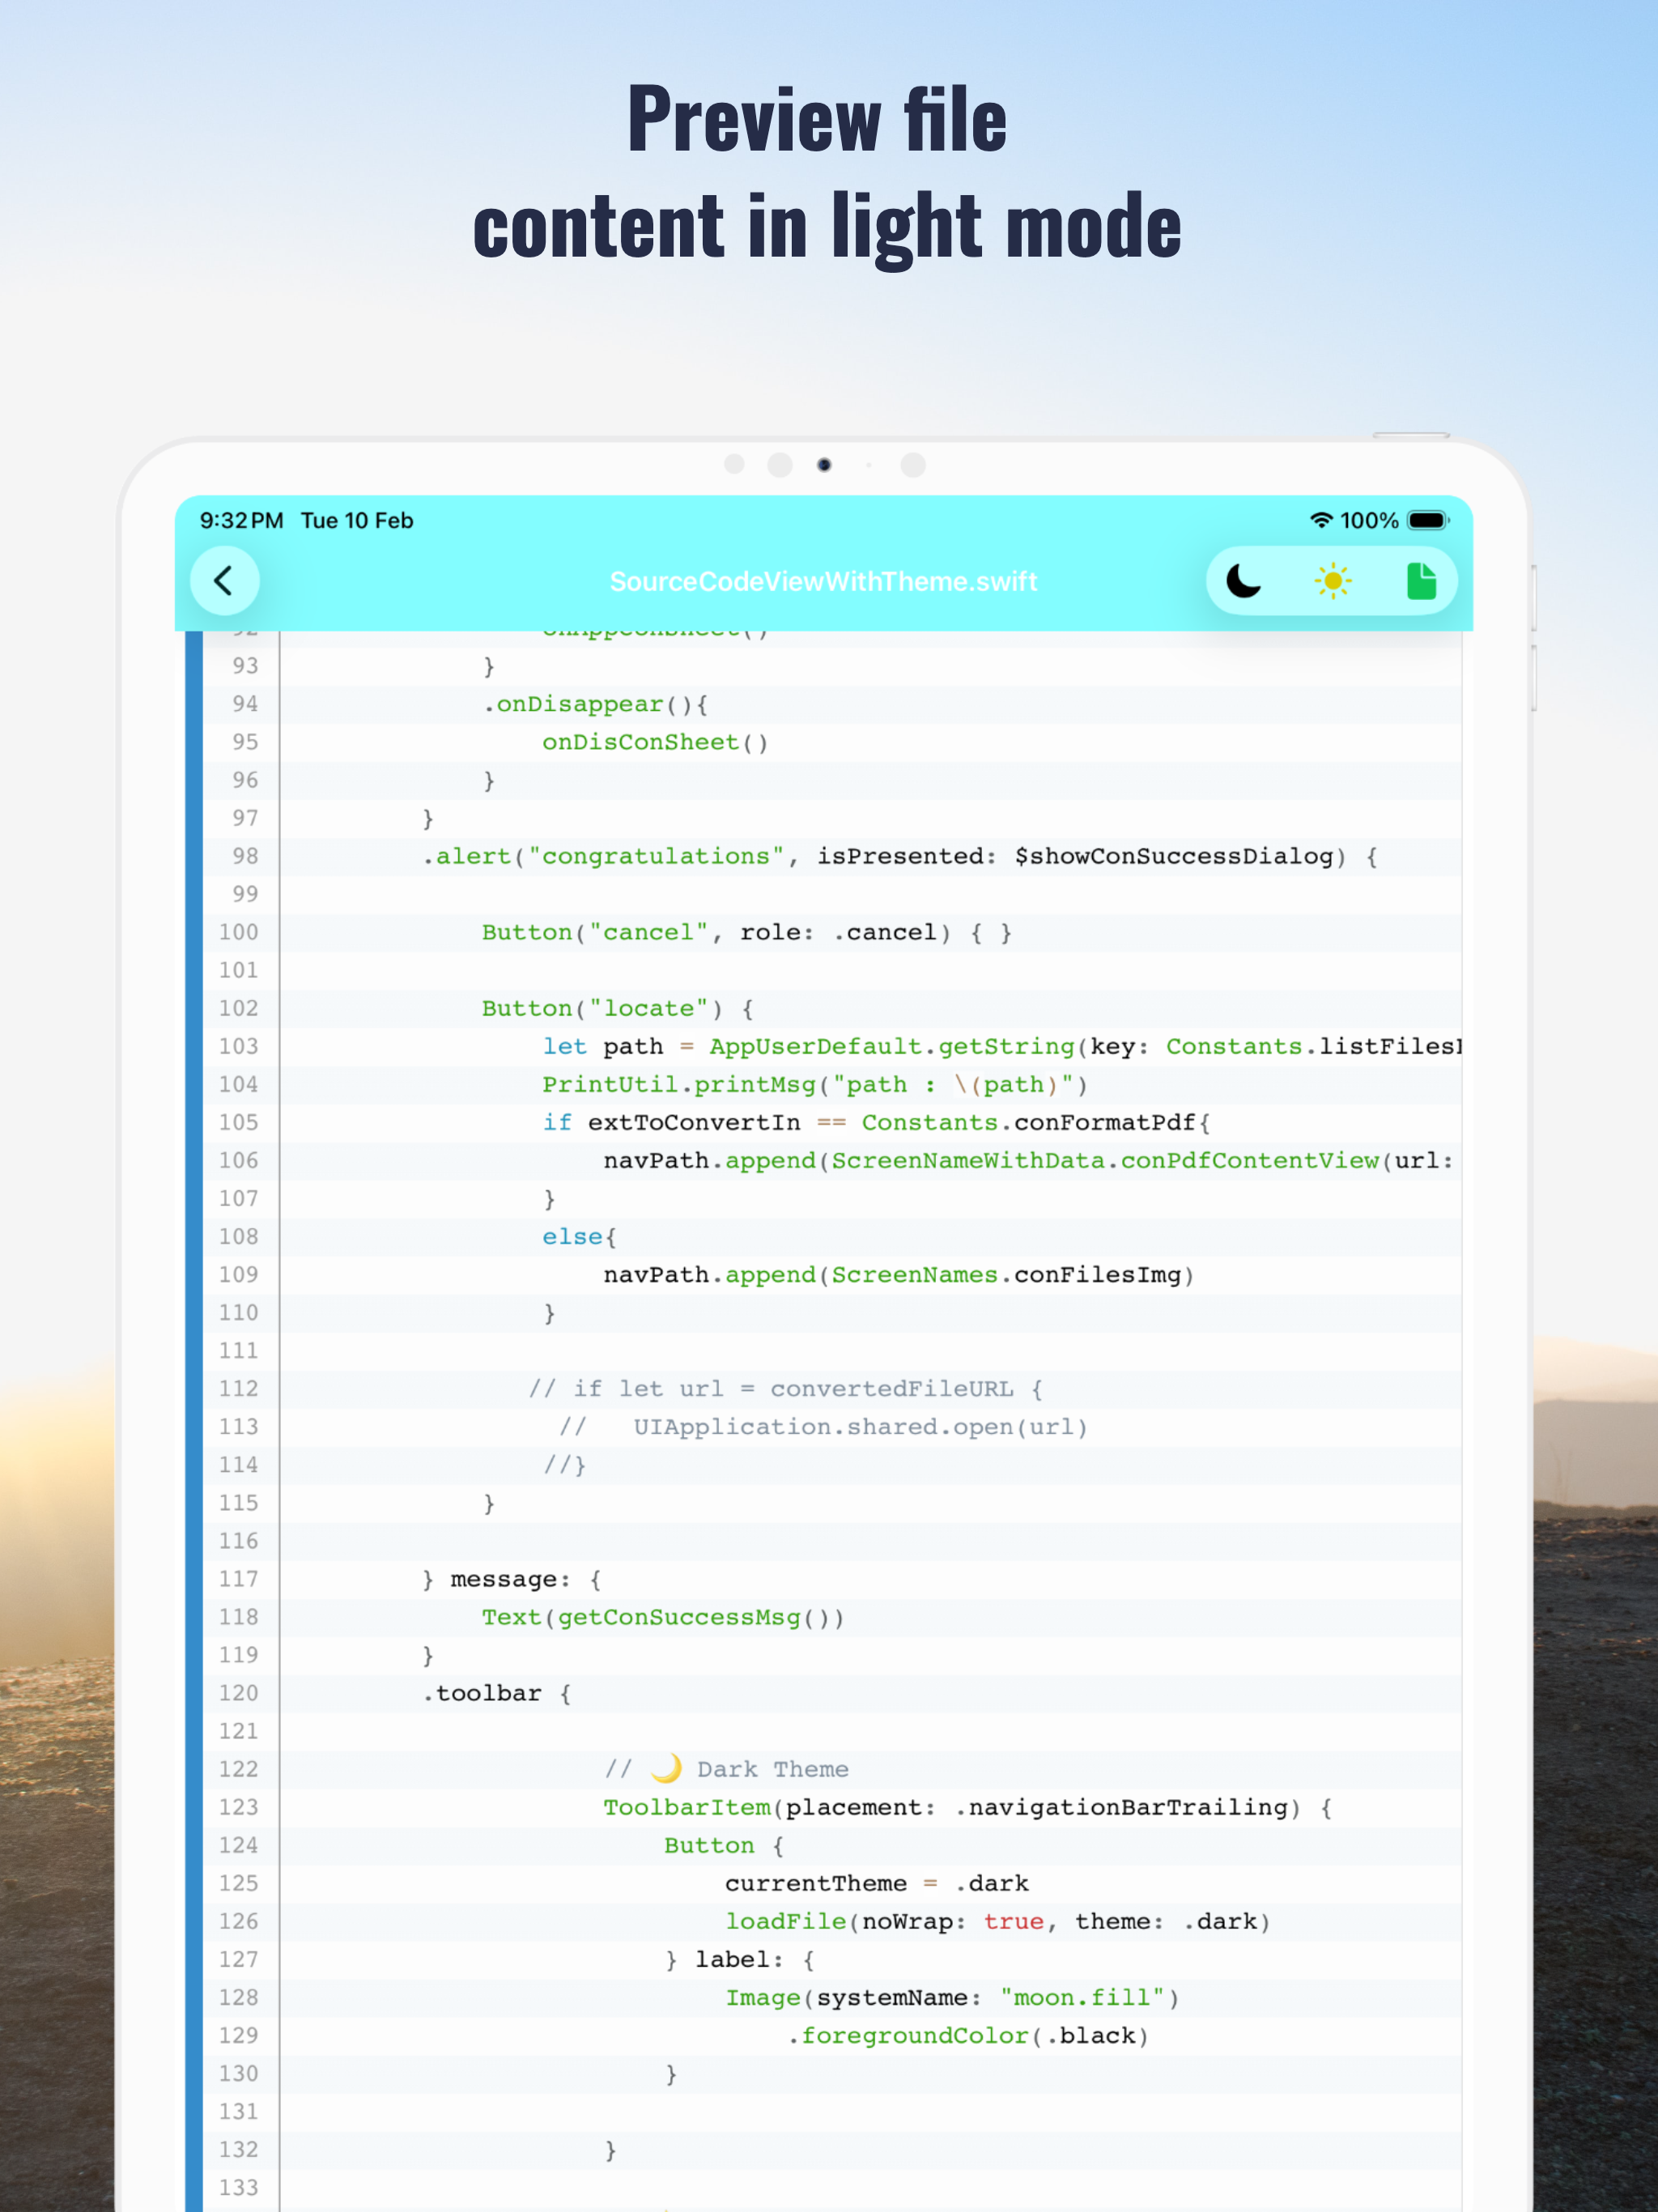Tap the moon emoji in comment
This screenshot has width=1658, height=2212.
pos(666,1768)
